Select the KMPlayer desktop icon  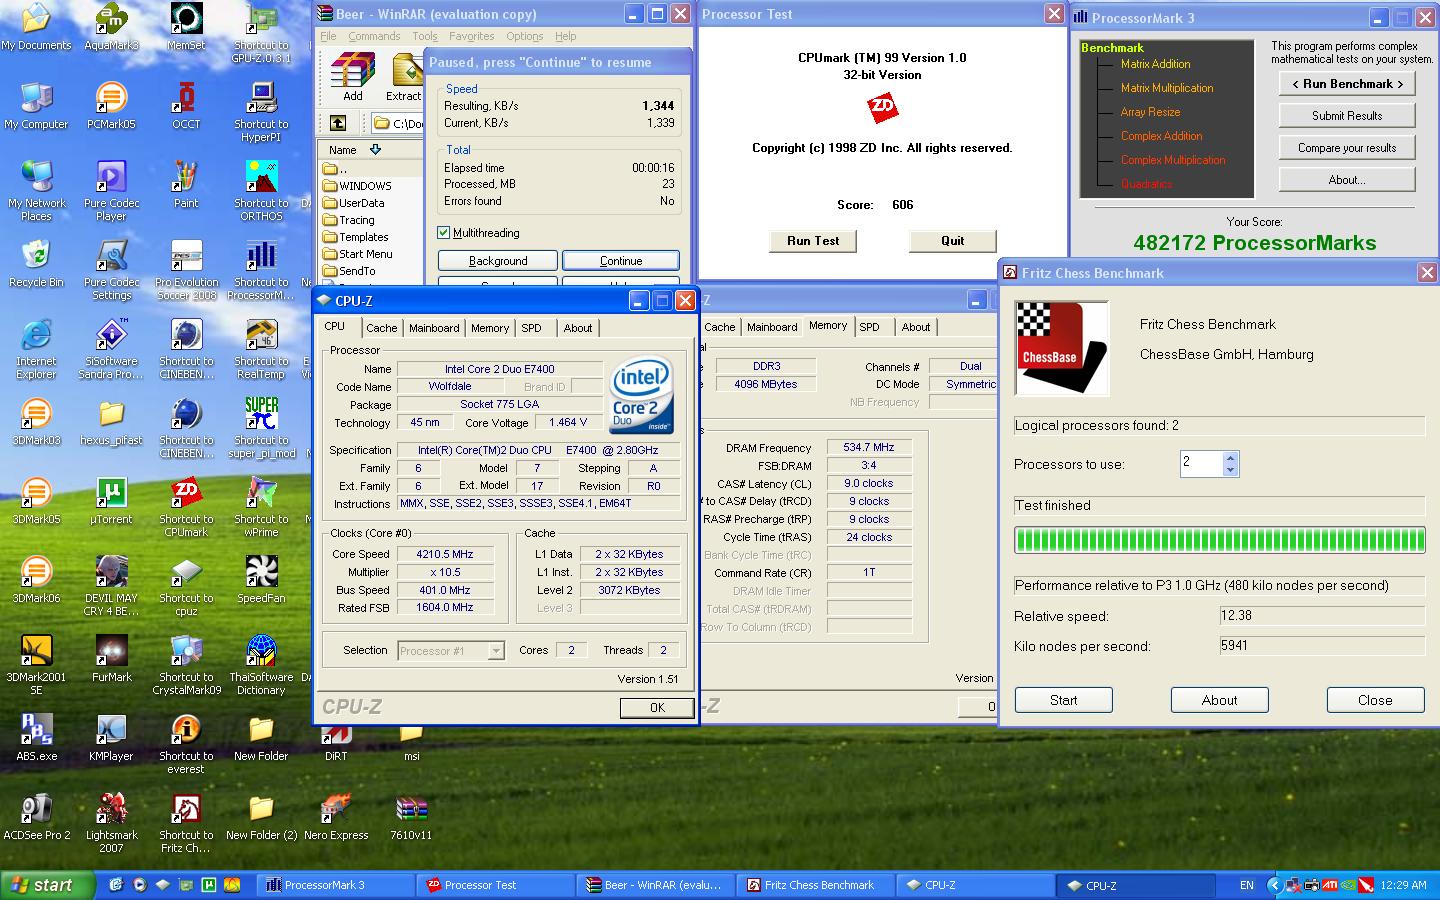click(111, 737)
